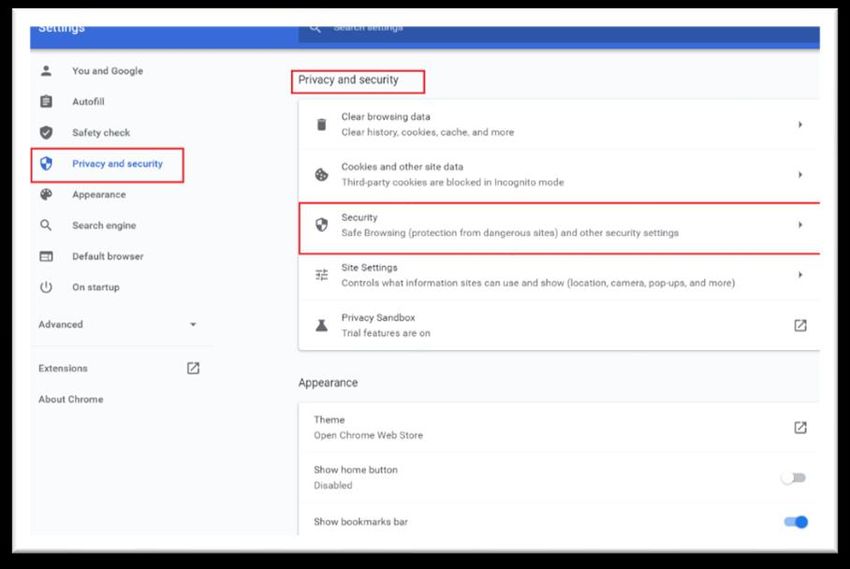Click the Autofill clipboard icon
Image resolution: width=850 pixels, height=569 pixels.
(x=46, y=101)
